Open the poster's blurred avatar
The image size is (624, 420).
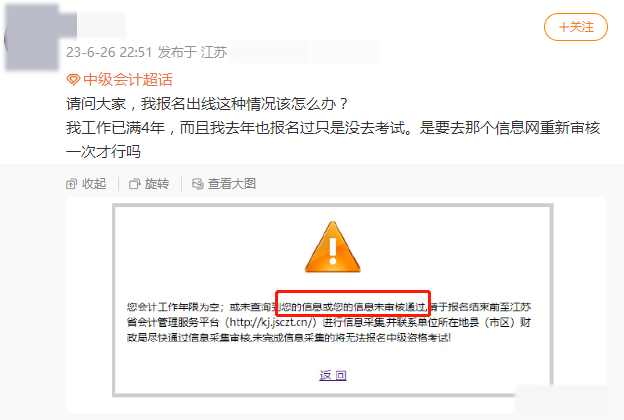tap(32, 38)
